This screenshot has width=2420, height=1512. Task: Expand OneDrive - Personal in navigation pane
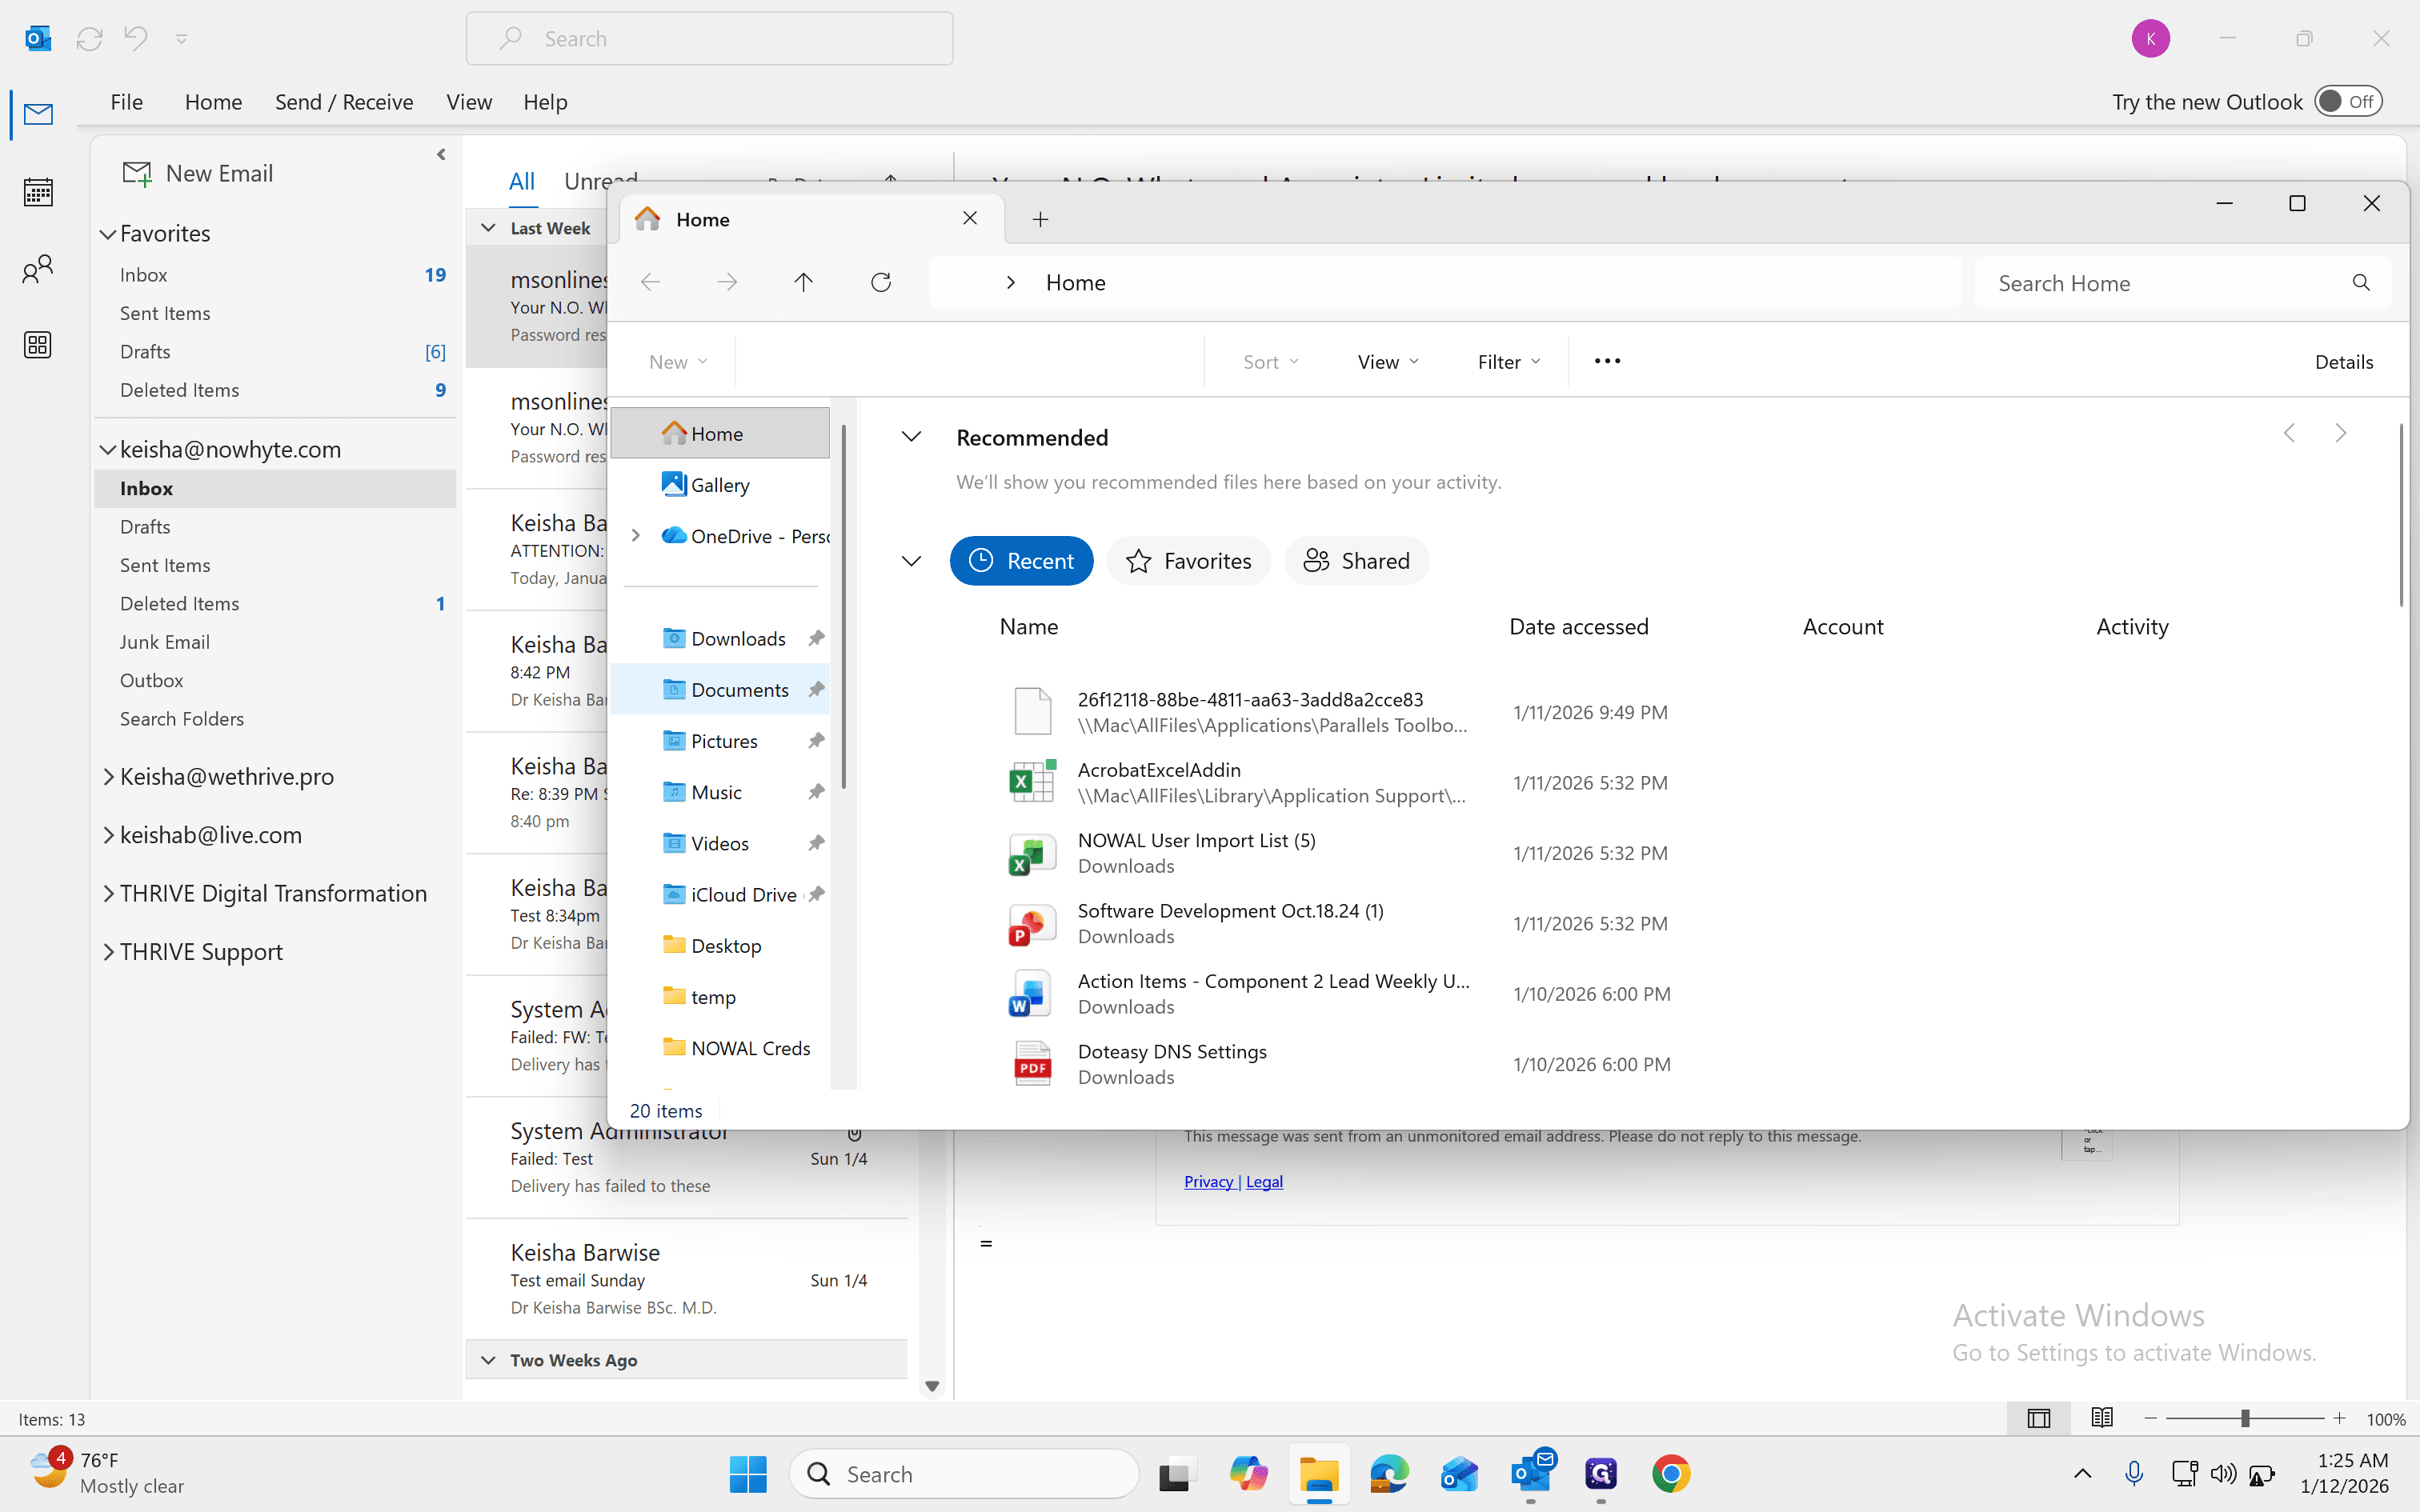[x=635, y=536]
